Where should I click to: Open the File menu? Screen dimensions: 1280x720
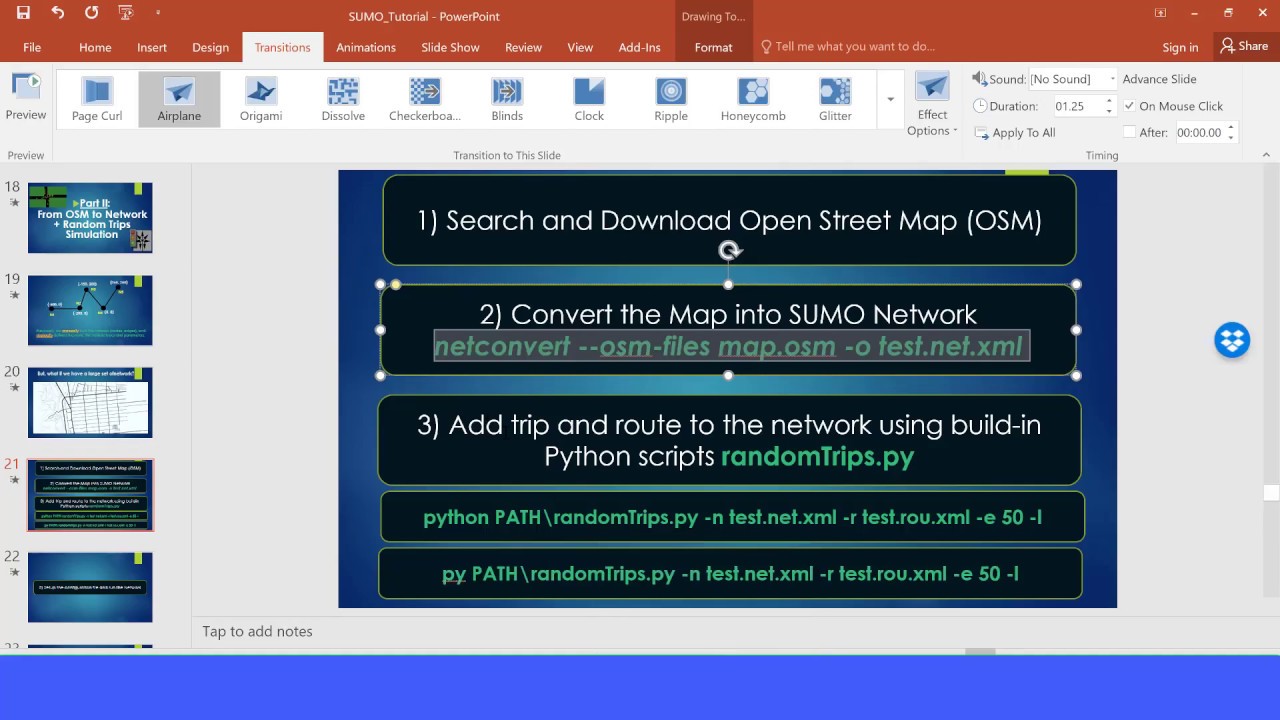pos(32,47)
